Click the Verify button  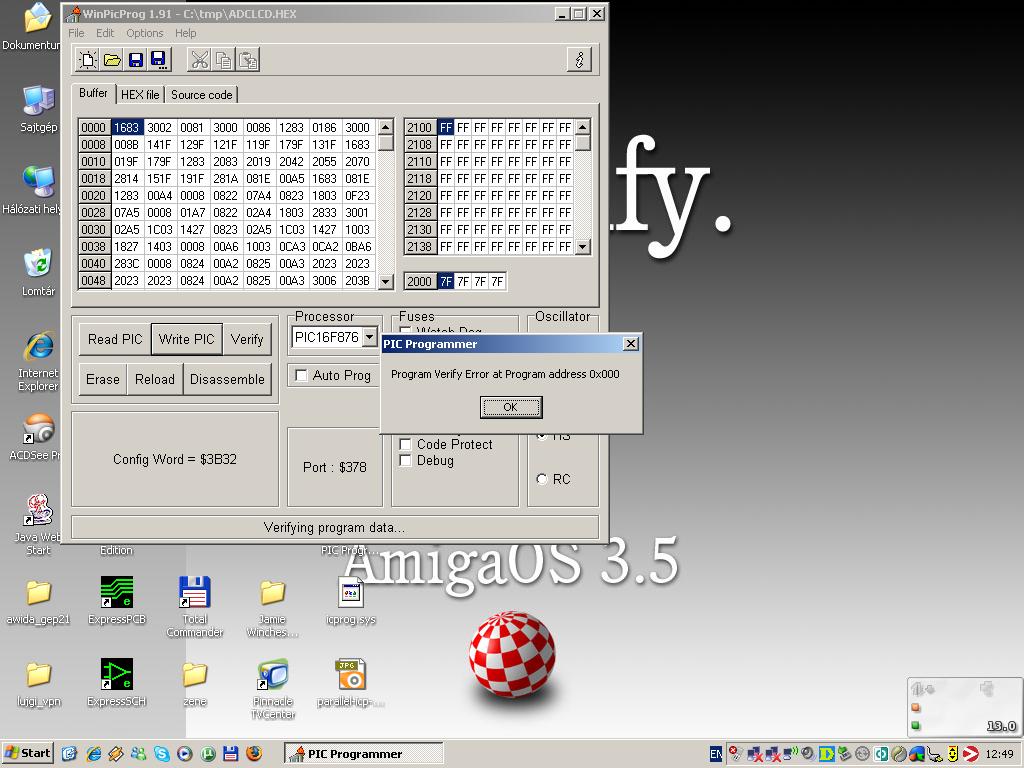(x=247, y=339)
